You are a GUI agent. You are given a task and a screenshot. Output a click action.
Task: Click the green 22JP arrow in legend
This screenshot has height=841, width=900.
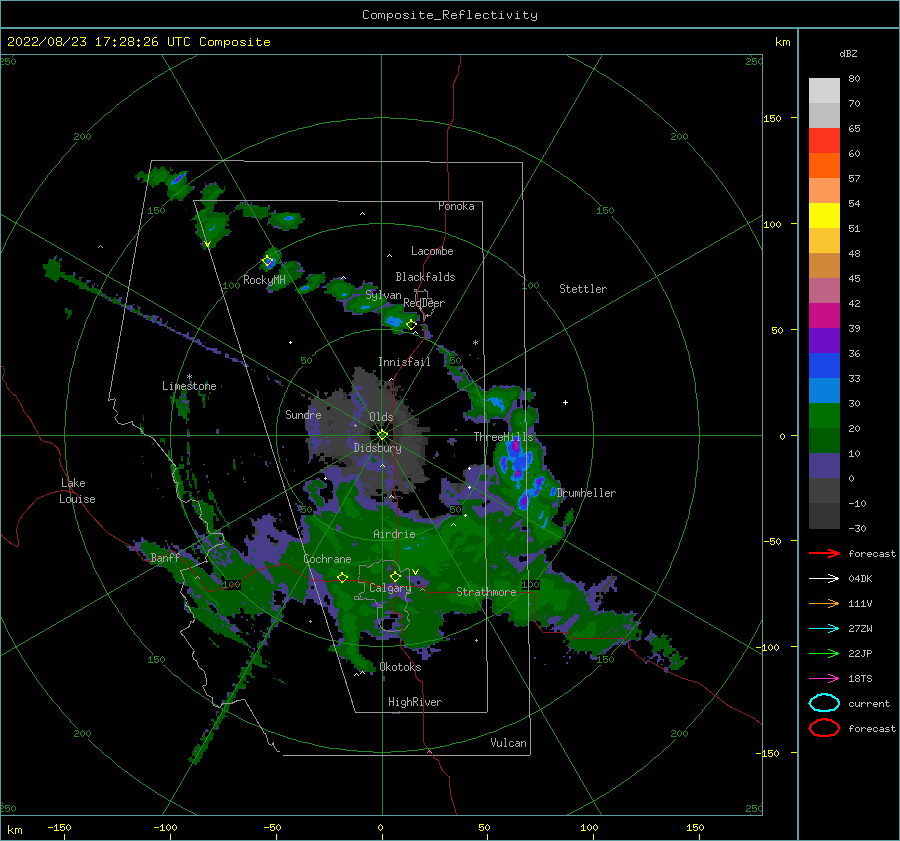tap(824, 653)
